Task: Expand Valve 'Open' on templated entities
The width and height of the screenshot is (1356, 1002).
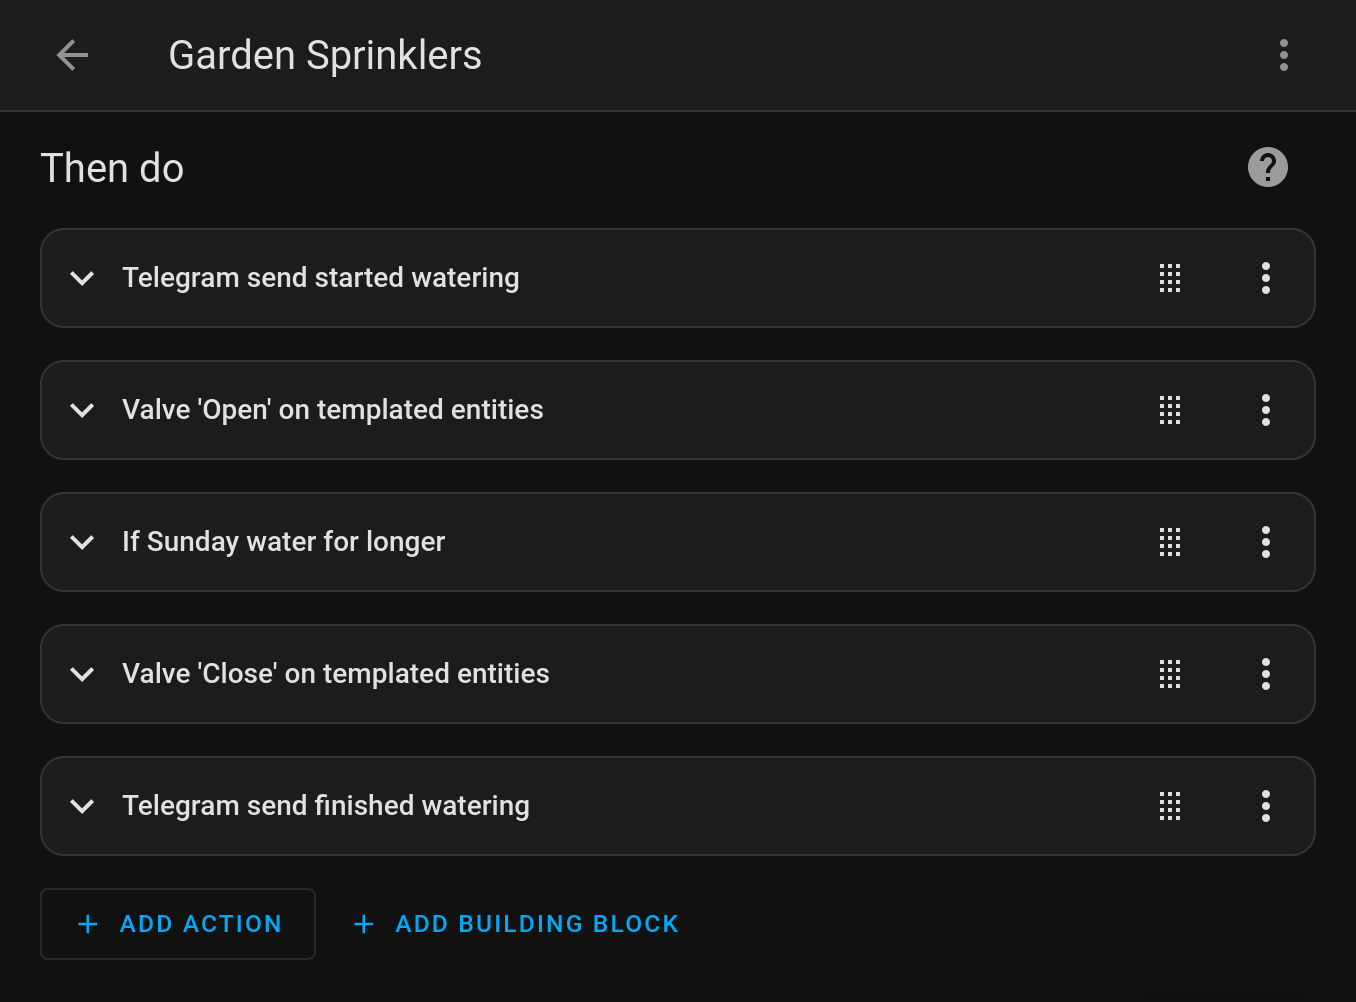Action: 83,410
